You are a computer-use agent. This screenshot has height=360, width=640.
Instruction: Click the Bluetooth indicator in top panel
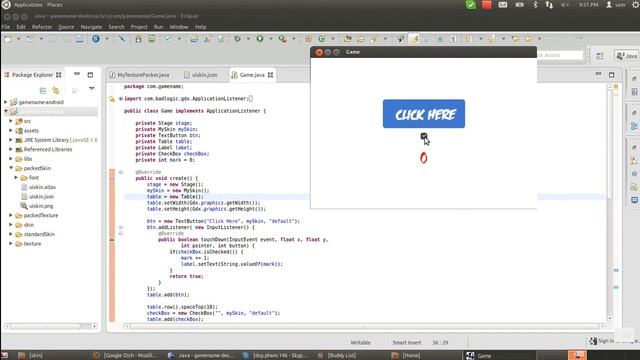click(535, 5)
